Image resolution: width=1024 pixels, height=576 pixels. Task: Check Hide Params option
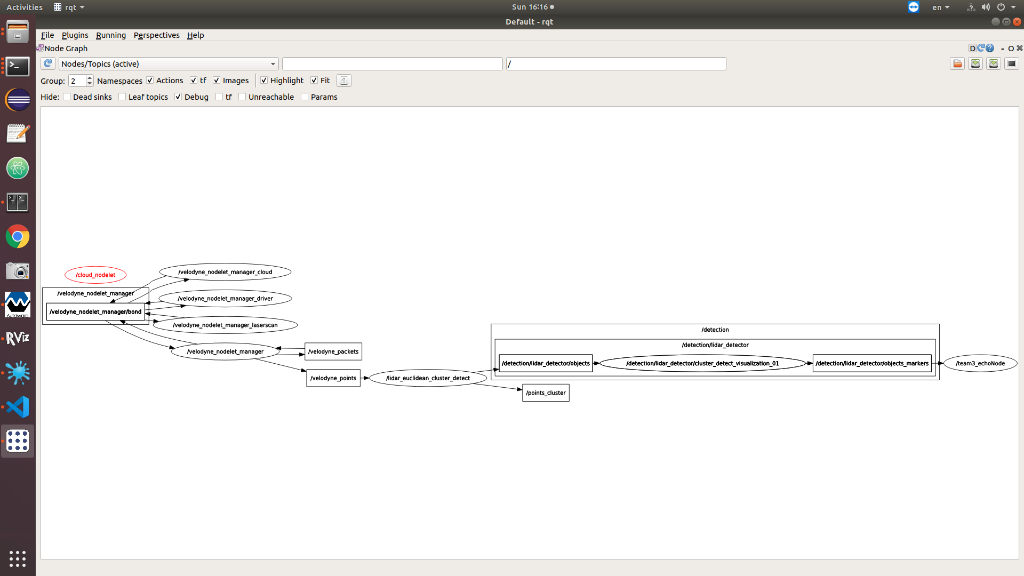[305, 97]
